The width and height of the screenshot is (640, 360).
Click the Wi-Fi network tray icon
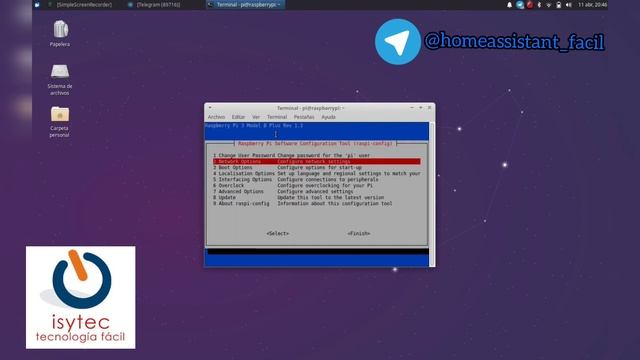tap(549, 5)
